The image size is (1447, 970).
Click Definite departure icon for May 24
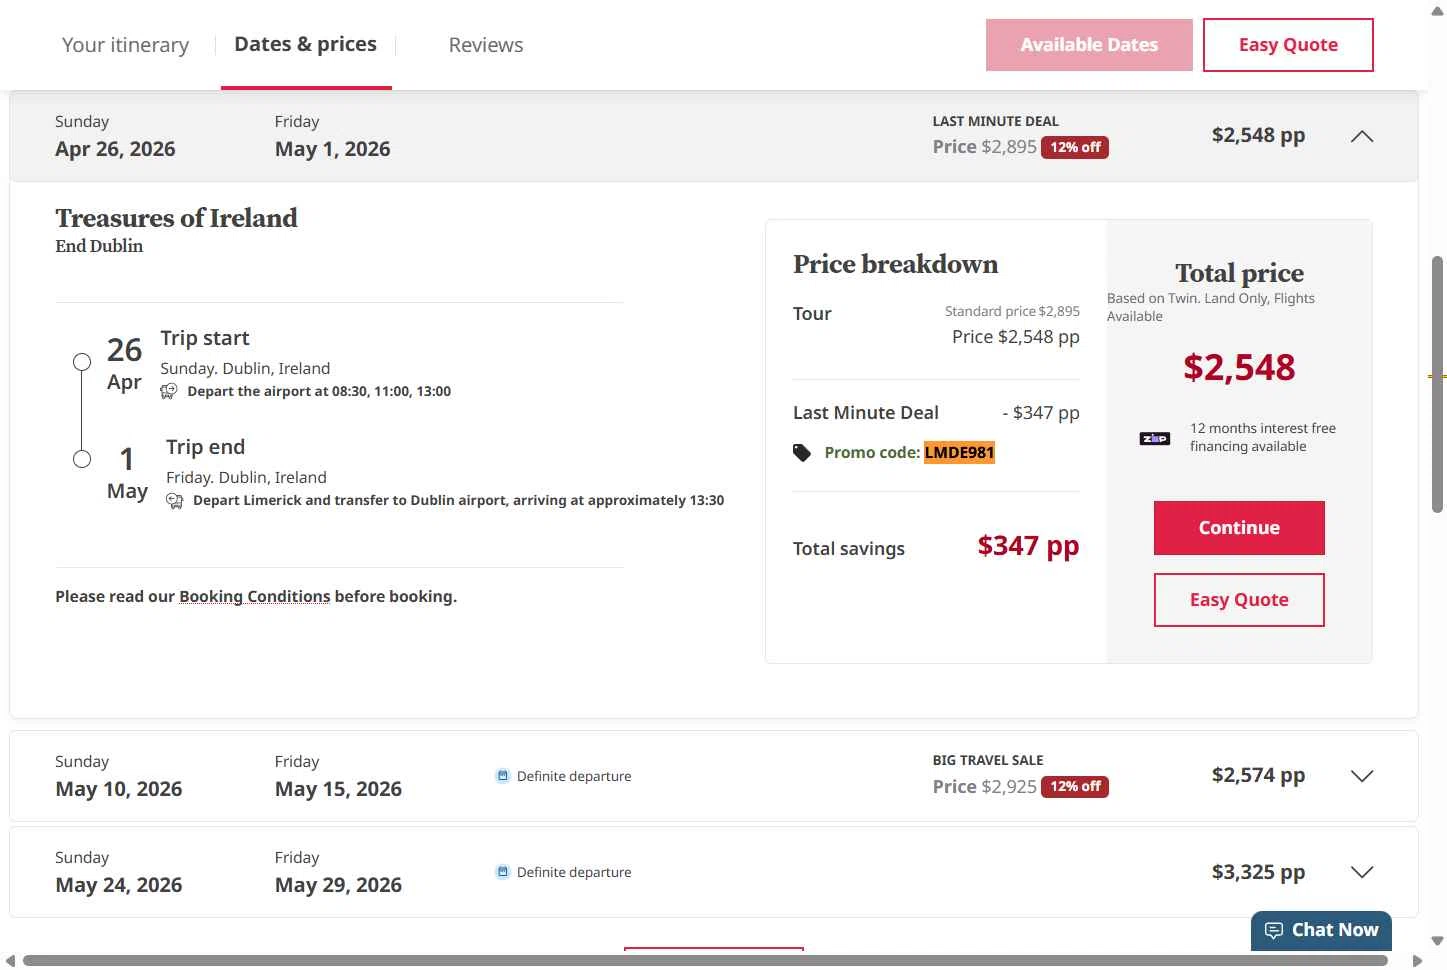503,871
